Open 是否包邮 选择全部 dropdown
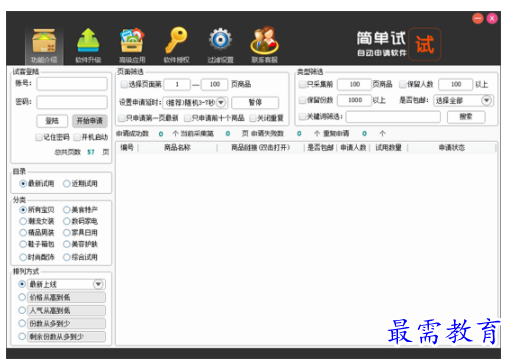 coord(463,100)
